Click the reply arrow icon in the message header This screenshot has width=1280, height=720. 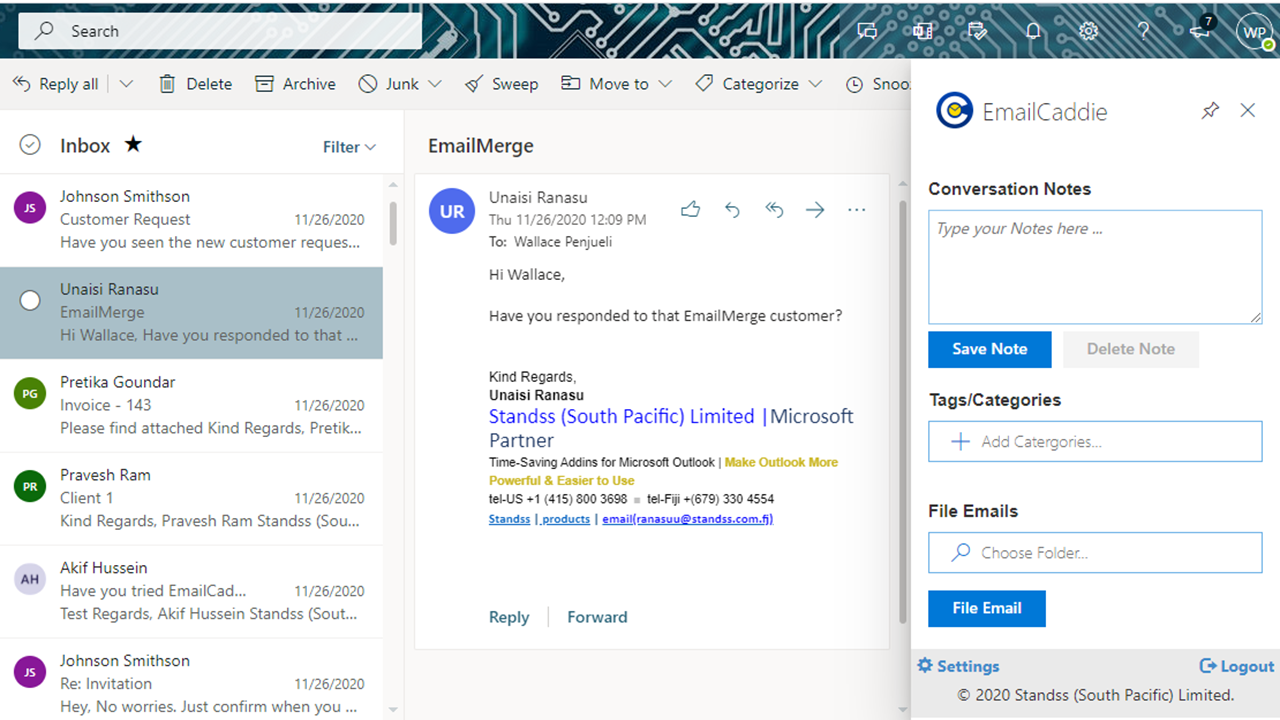click(732, 210)
